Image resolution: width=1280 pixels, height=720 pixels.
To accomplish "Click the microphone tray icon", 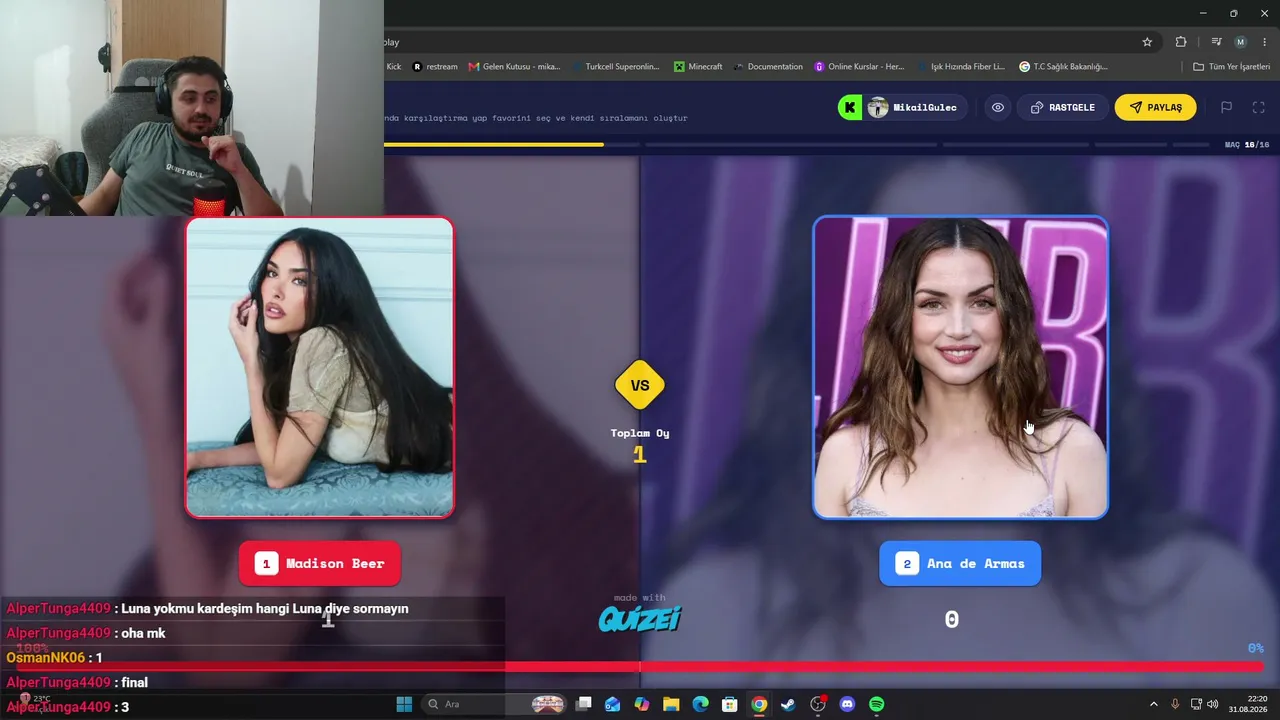I will click(x=1175, y=704).
